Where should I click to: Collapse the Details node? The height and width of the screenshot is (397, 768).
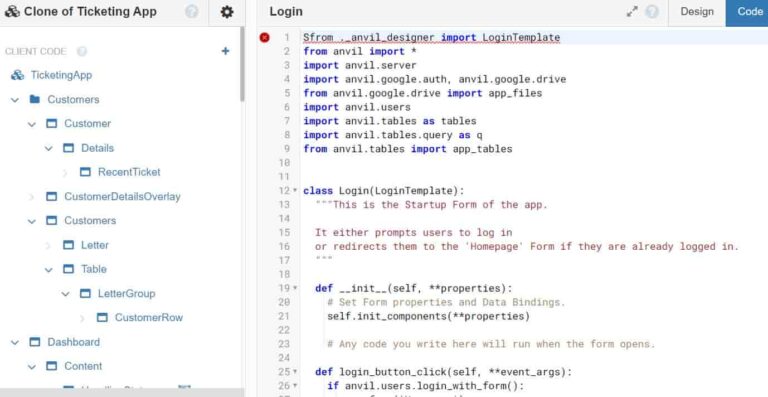(48, 148)
